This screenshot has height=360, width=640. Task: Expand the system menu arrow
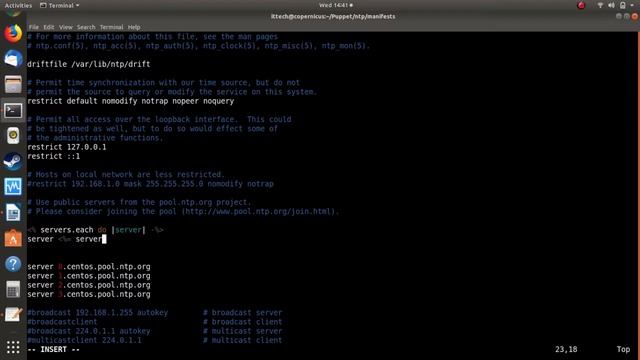[632, 5]
